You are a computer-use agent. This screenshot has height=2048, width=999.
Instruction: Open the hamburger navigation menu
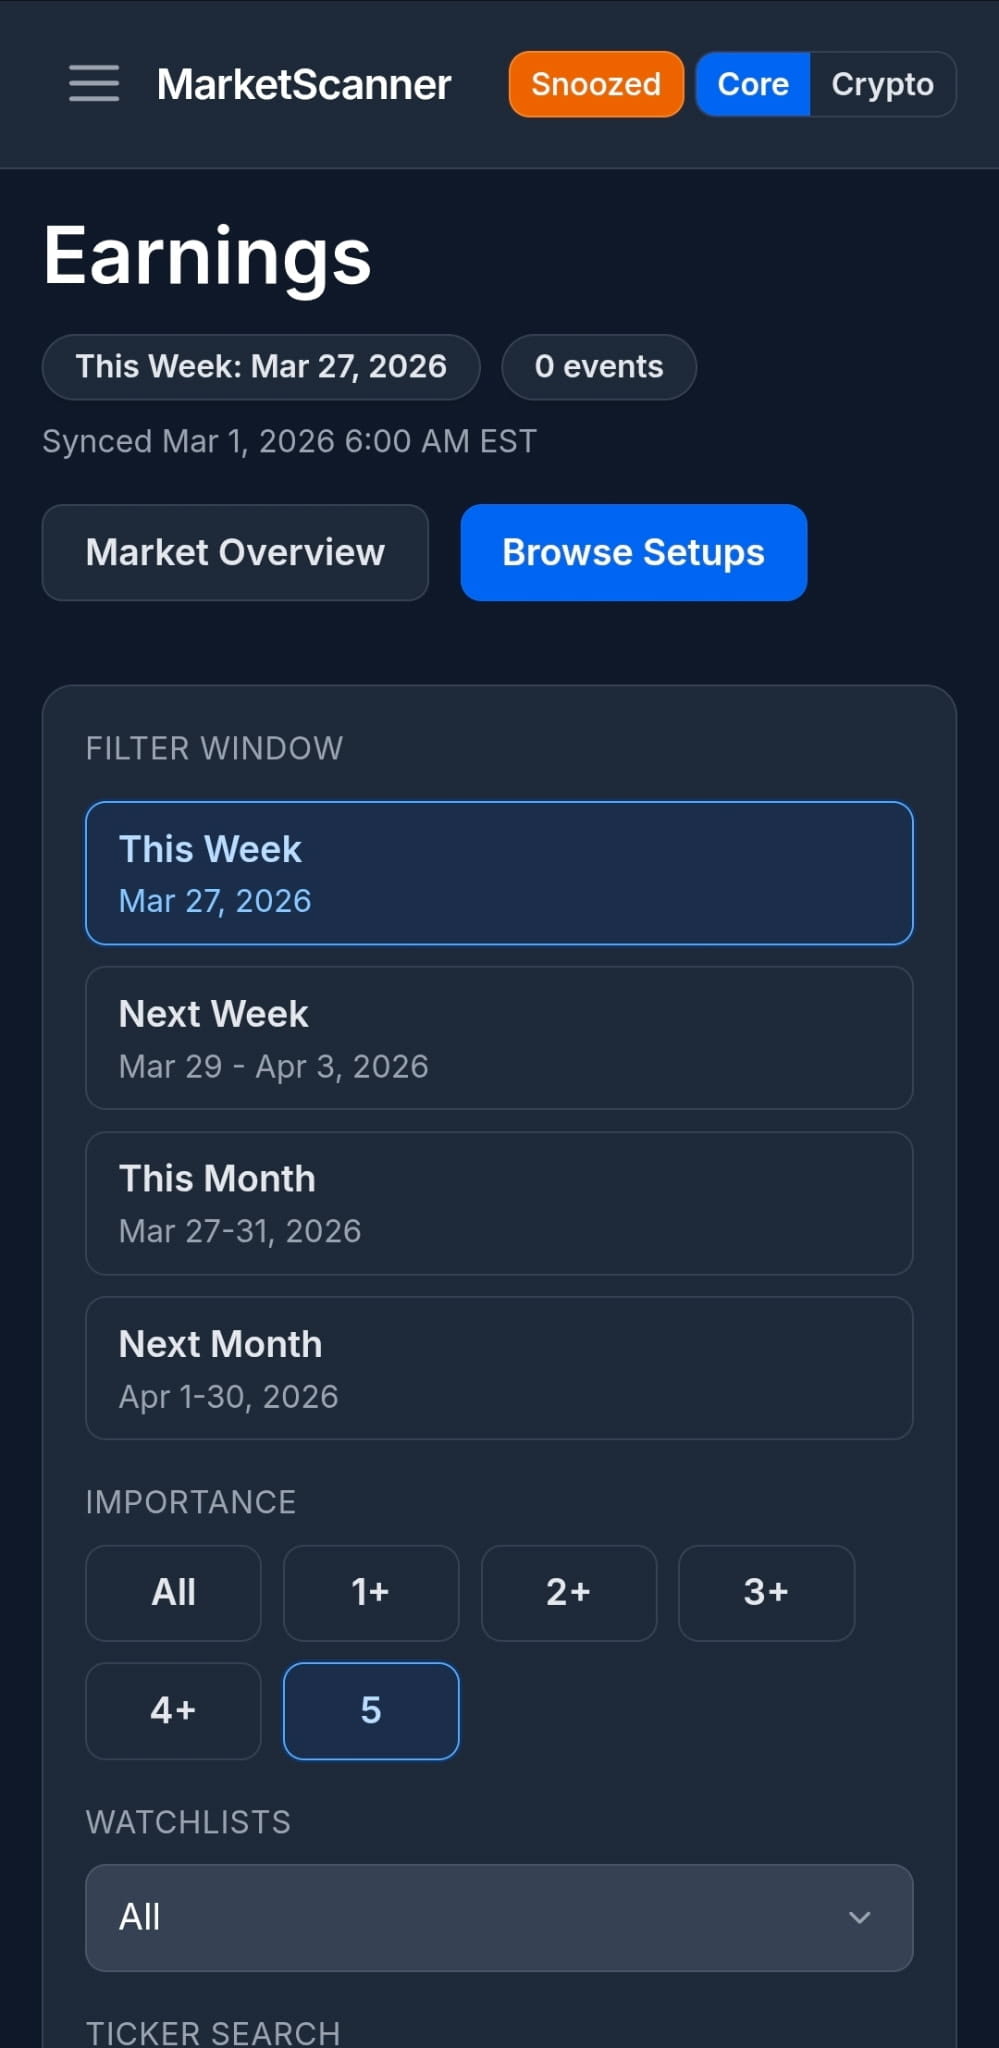(x=93, y=85)
